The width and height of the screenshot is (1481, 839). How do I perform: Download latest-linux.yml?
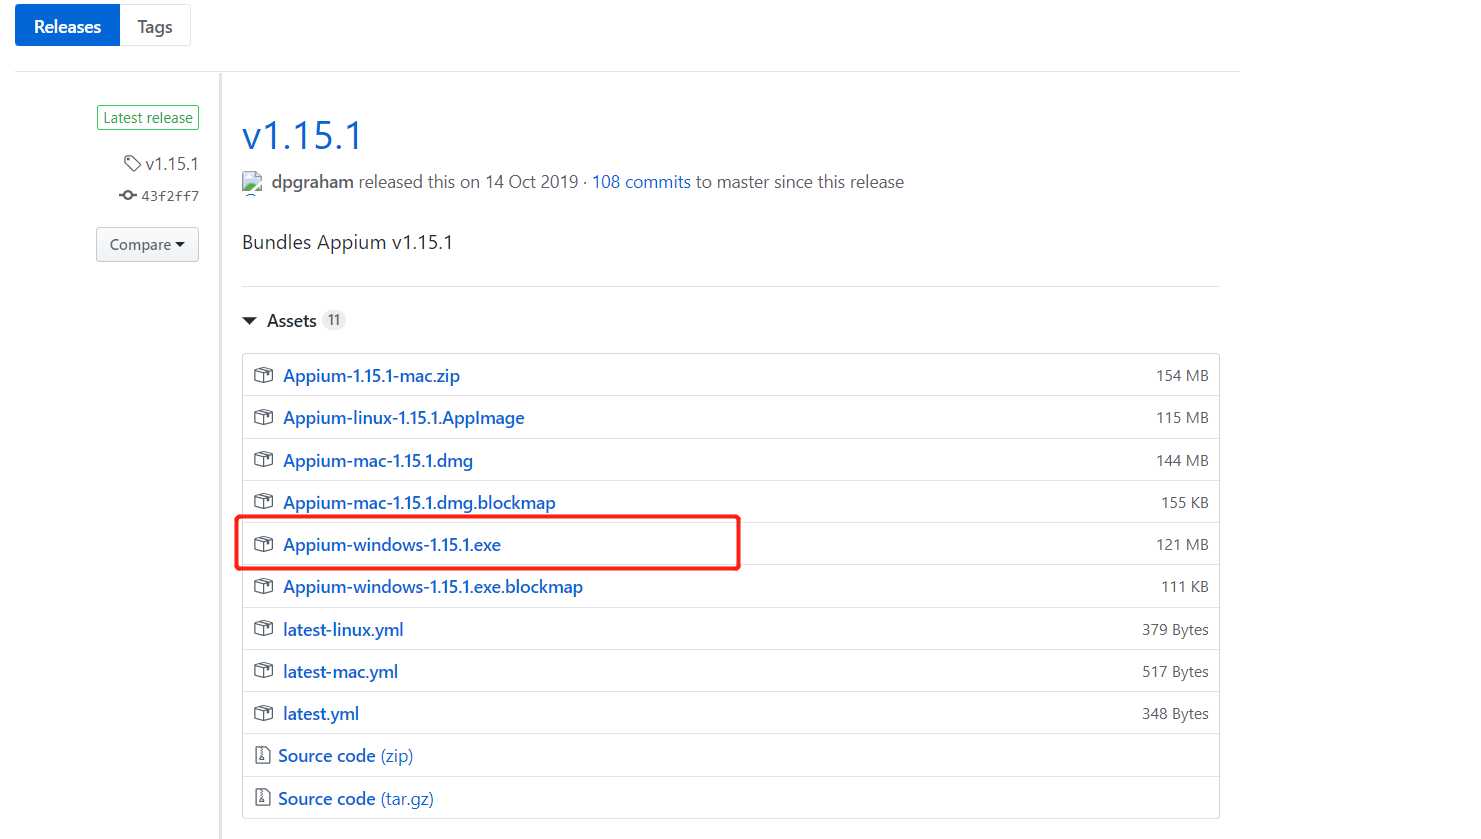coord(343,630)
